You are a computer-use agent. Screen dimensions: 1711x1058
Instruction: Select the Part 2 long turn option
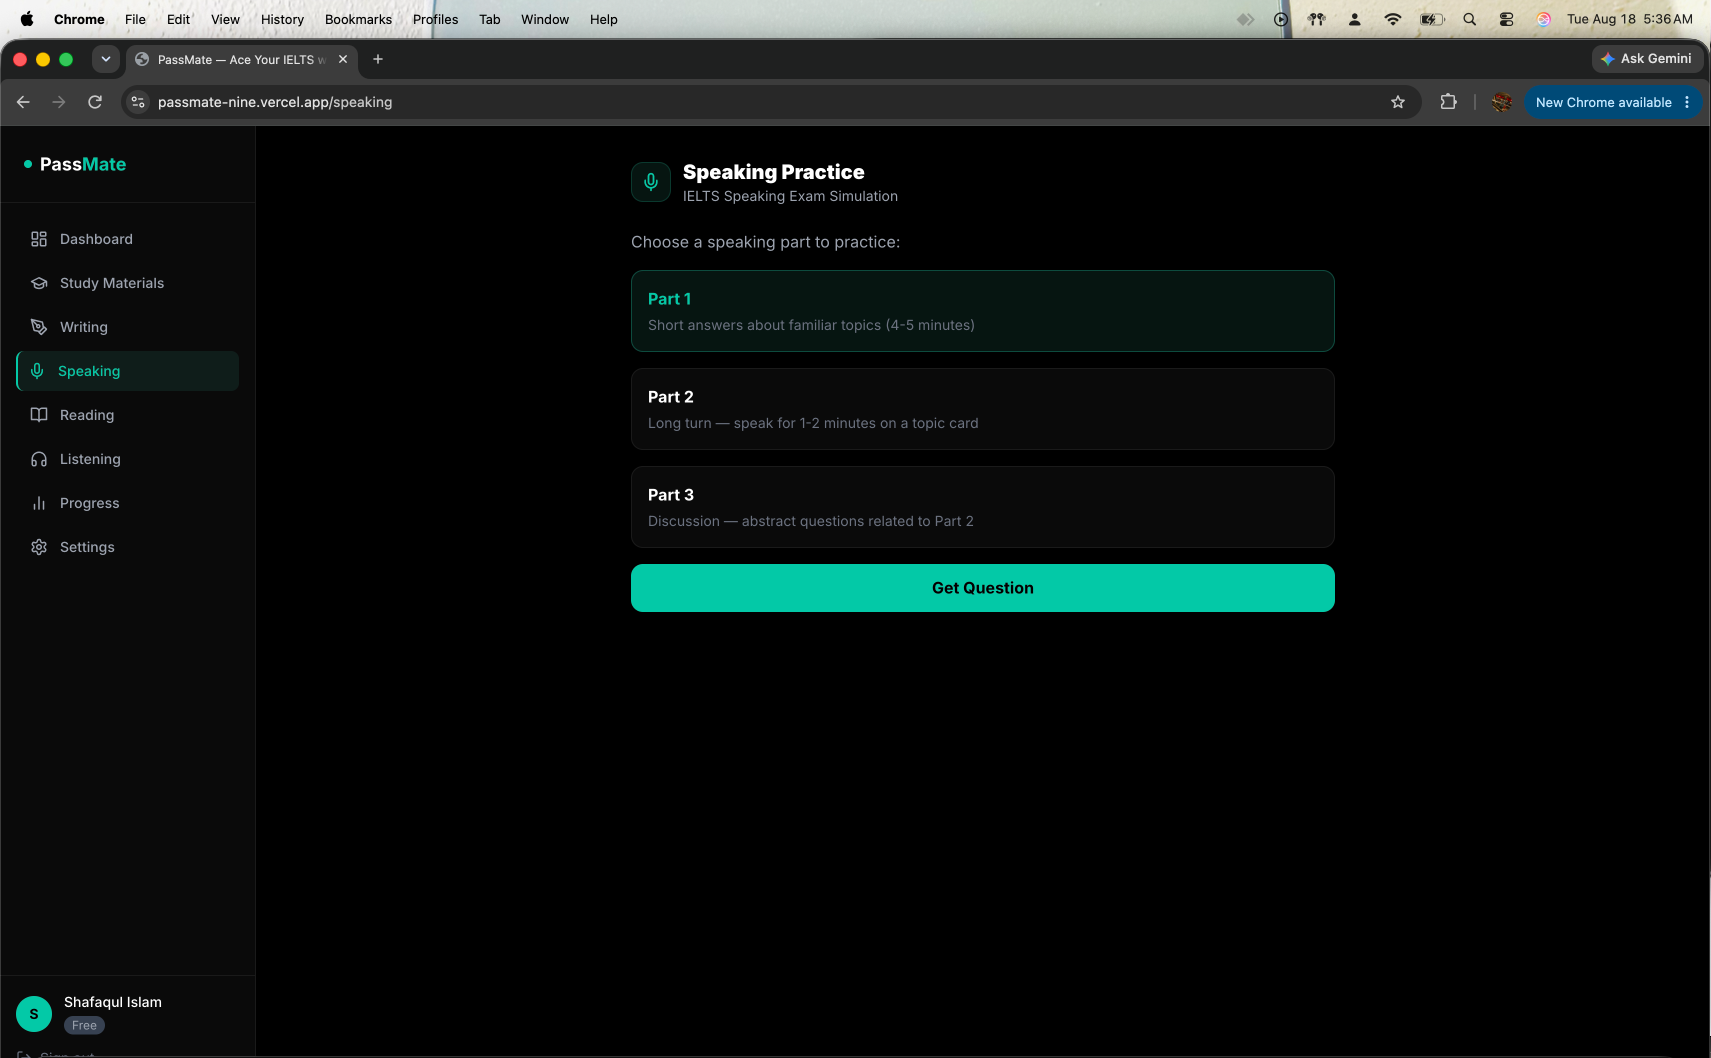coord(983,409)
